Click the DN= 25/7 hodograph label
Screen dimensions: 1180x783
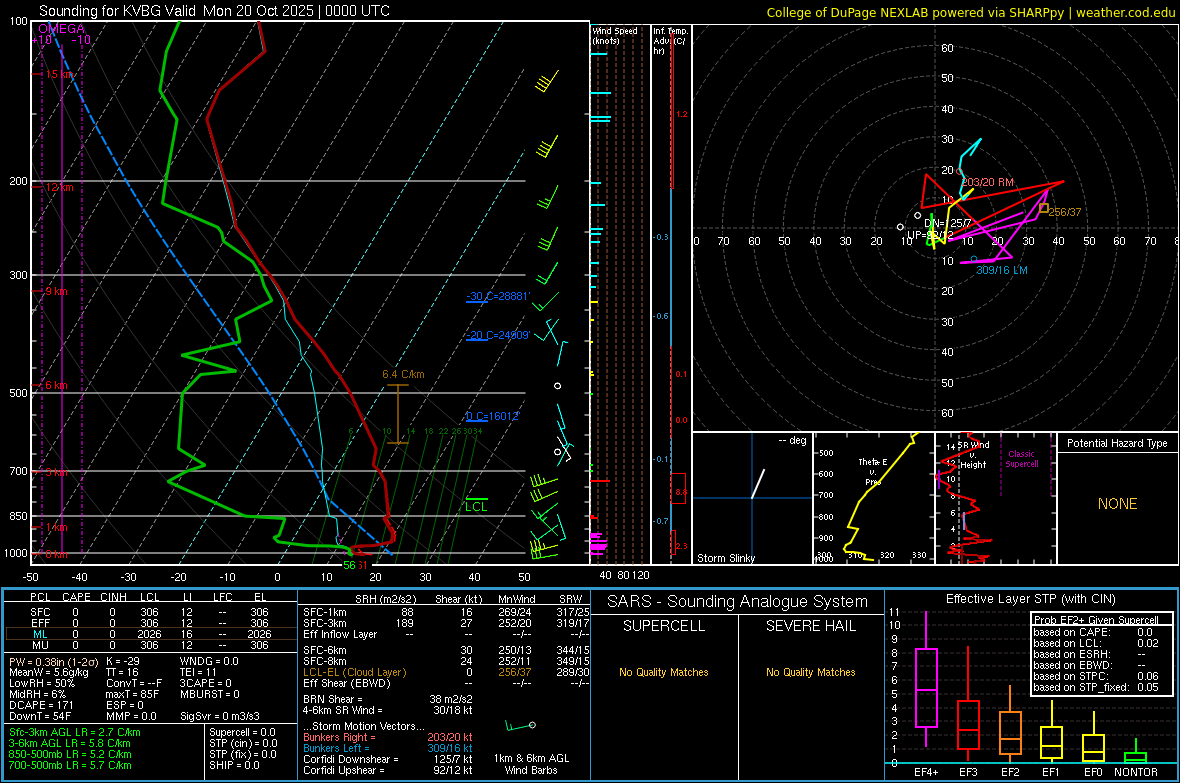(x=947, y=224)
